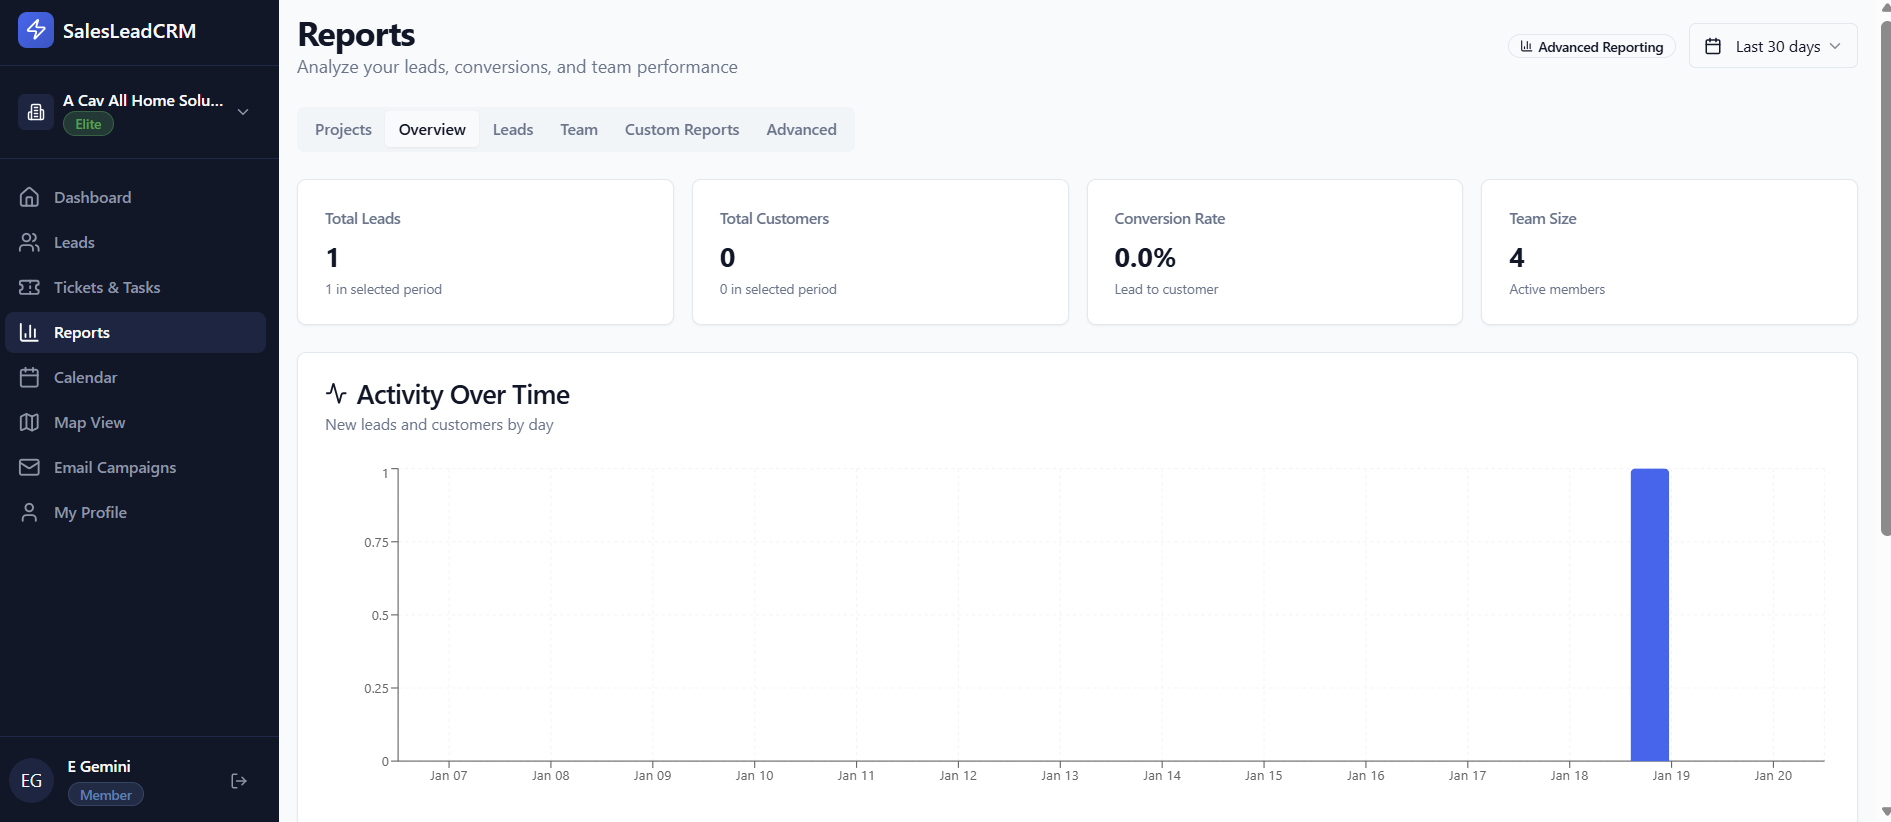This screenshot has height=822, width=1891.
Task: Click the SalesLeadCRM lightning bolt logo
Action: [x=36, y=30]
